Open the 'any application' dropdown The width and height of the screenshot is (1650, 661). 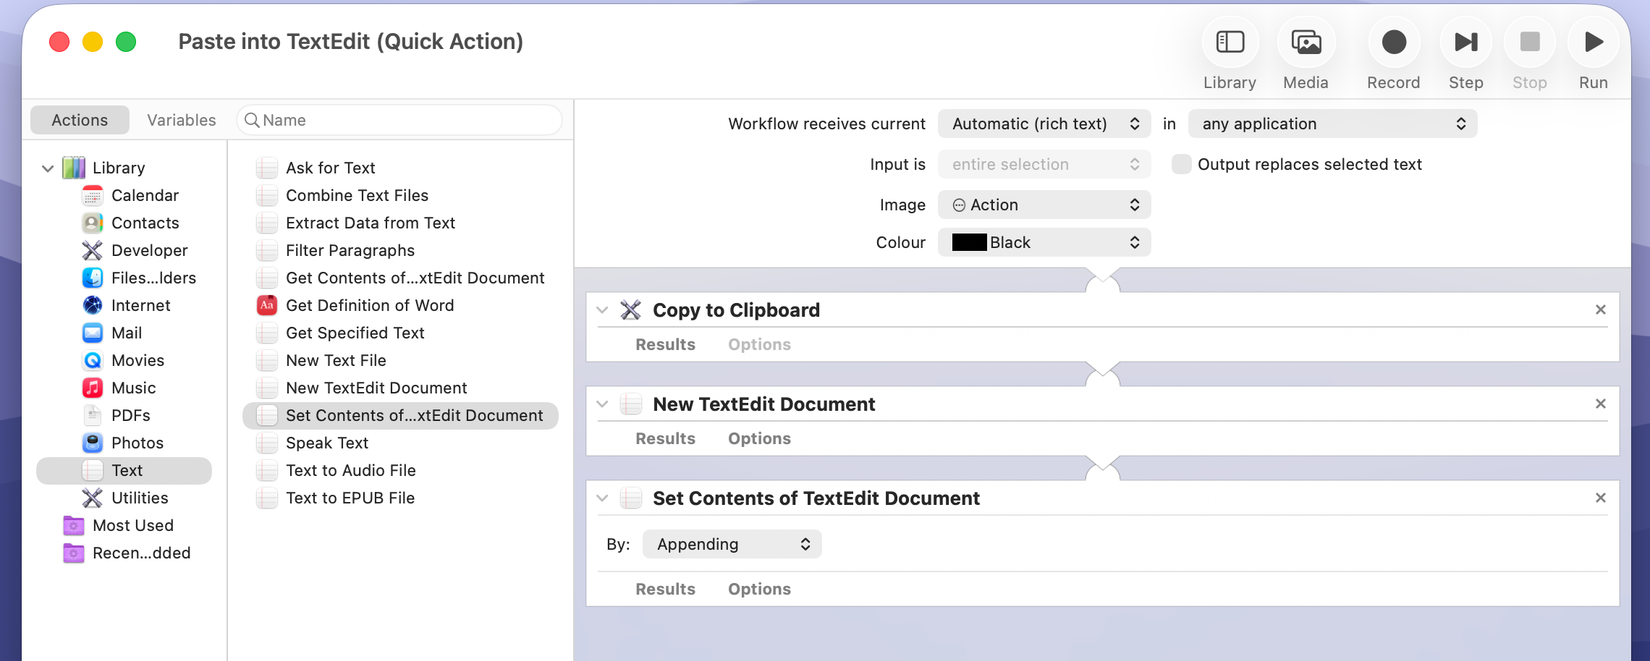[x=1333, y=124]
